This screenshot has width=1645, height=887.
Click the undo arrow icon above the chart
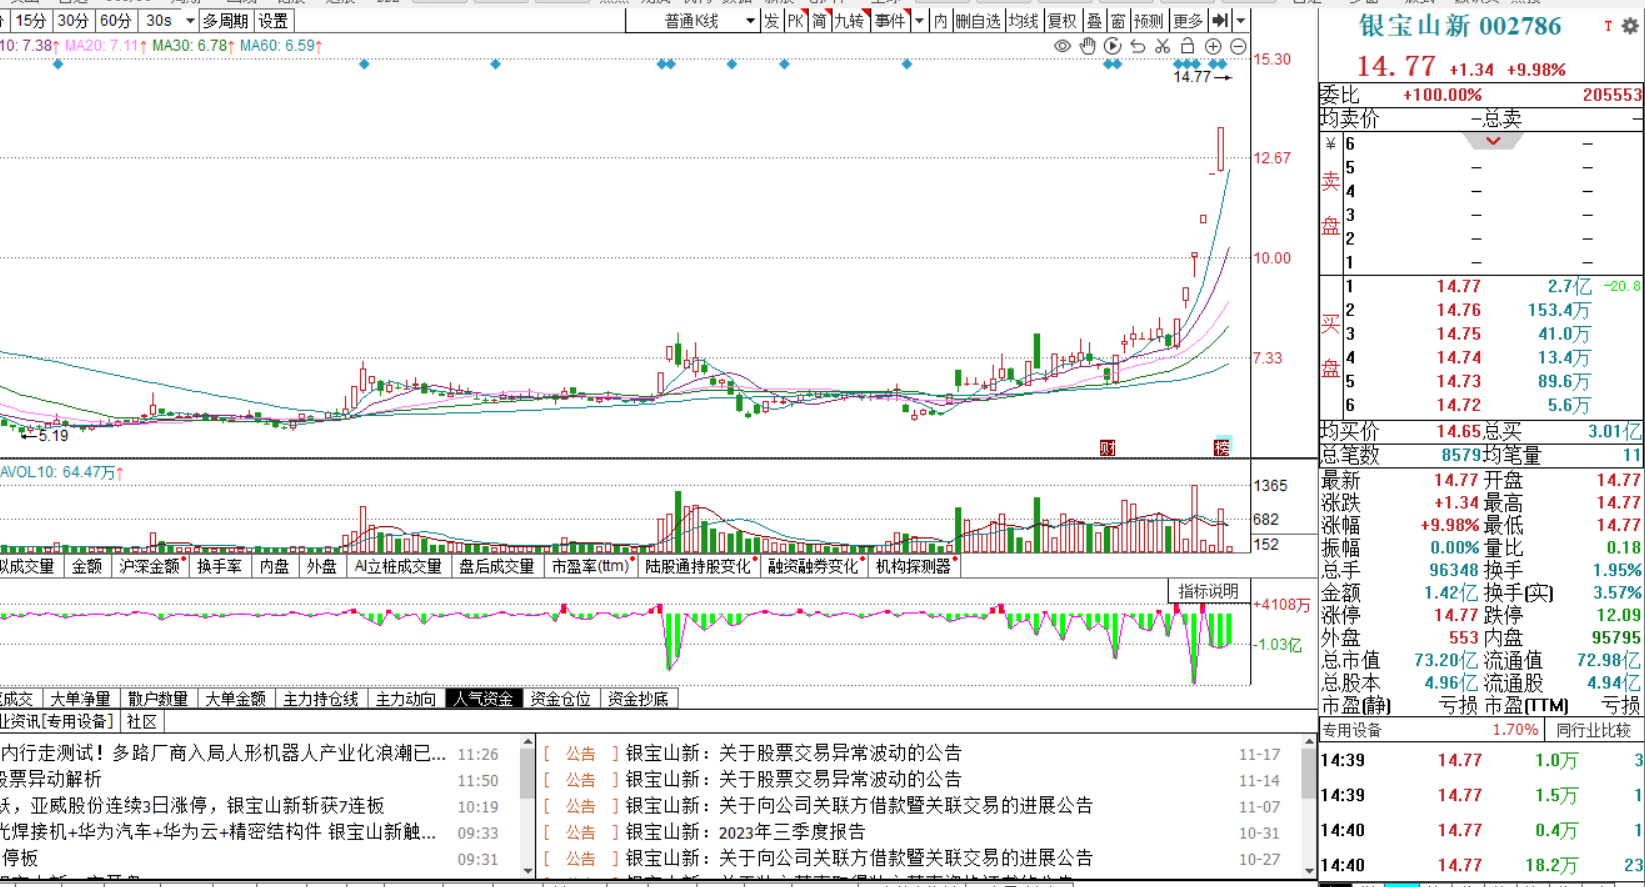point(1137,46)
